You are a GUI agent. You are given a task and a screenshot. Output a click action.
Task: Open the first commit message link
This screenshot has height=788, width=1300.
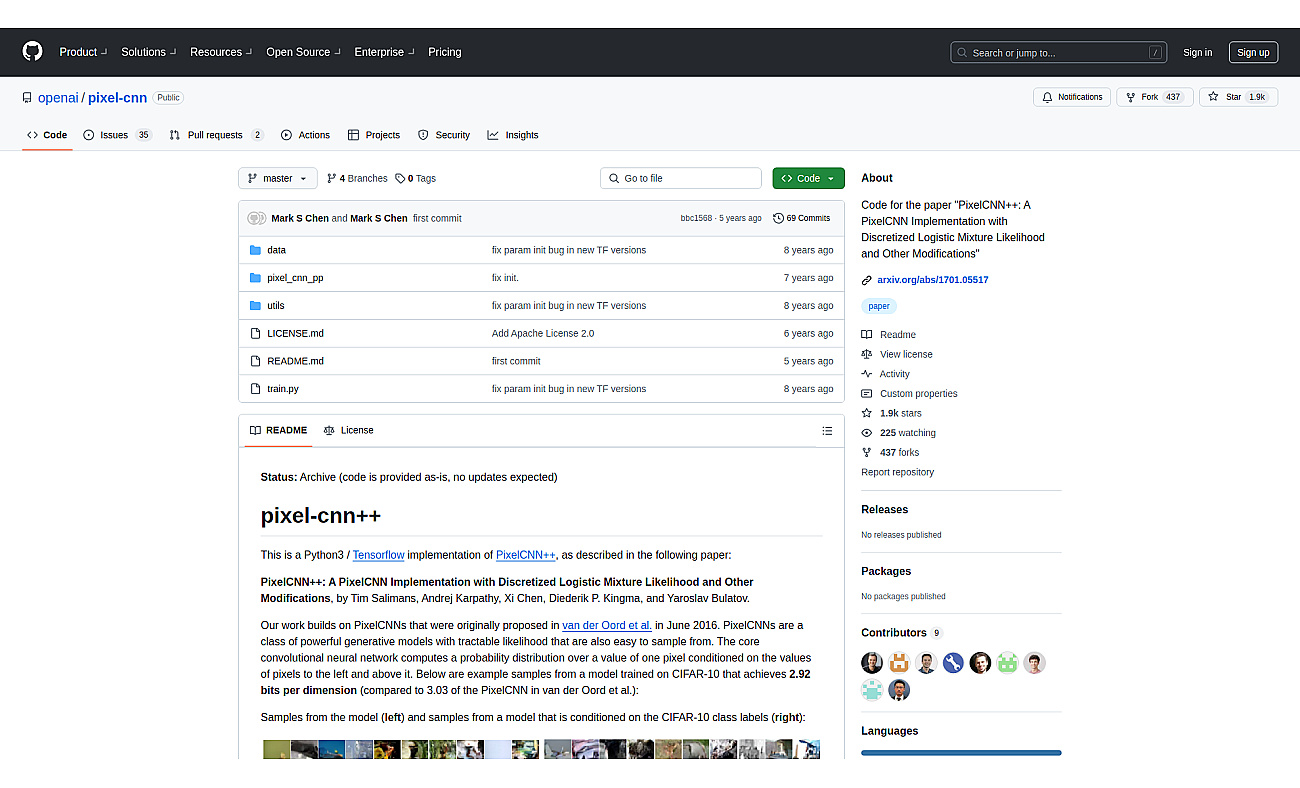[437, 218]
